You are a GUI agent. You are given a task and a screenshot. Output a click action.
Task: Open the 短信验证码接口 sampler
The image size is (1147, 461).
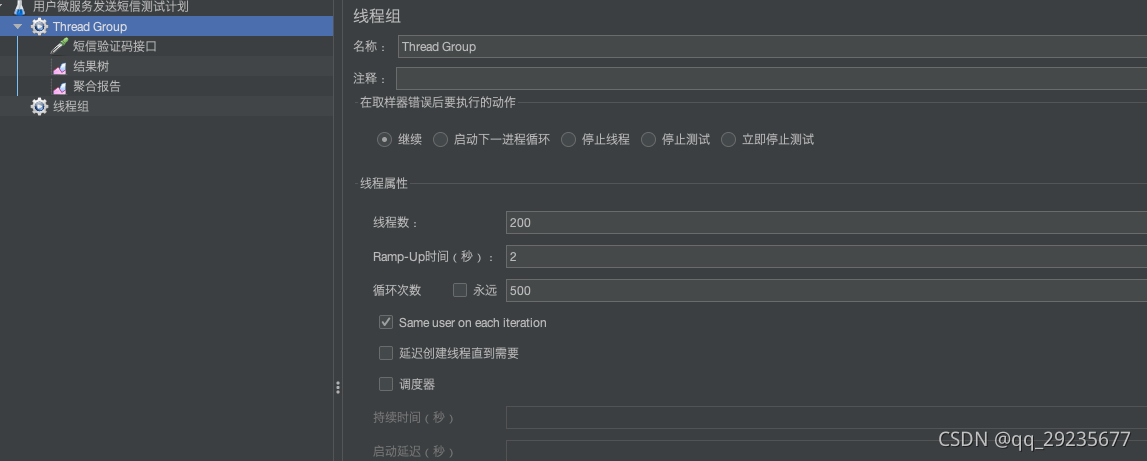coord(115,46)
